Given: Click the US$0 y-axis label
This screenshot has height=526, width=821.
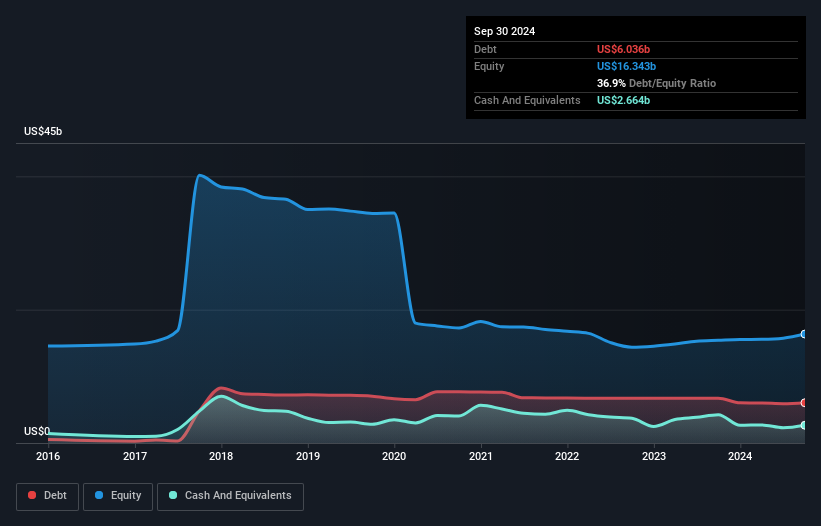Looking at the screenshot, I should 37,431.
